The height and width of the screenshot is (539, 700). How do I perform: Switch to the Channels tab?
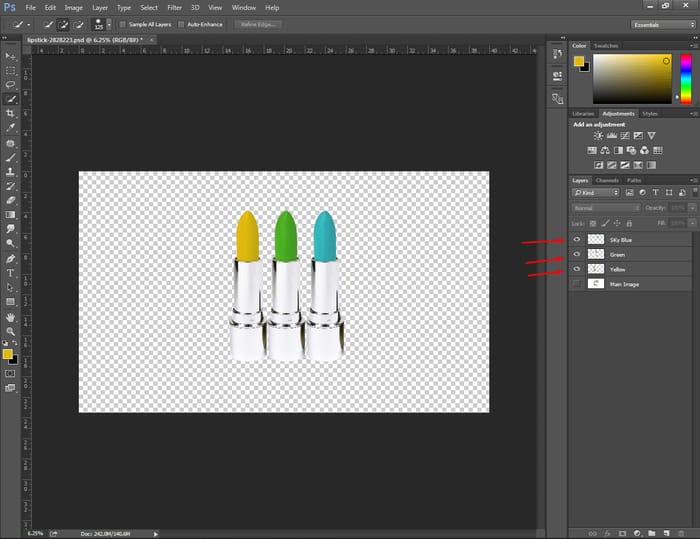tap(607, 180)
